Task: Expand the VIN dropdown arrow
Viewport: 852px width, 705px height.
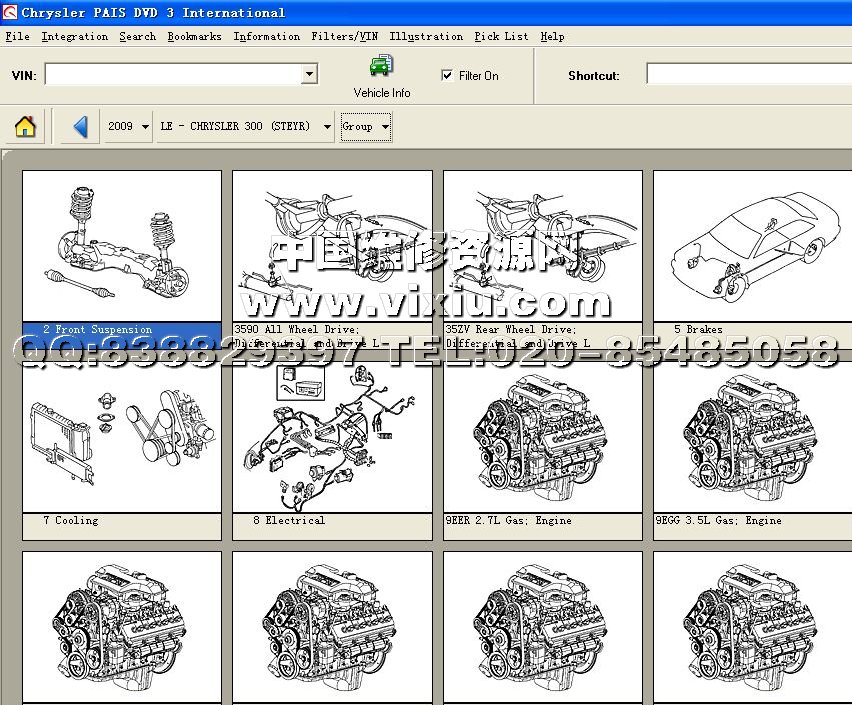Action: point(309,74)
